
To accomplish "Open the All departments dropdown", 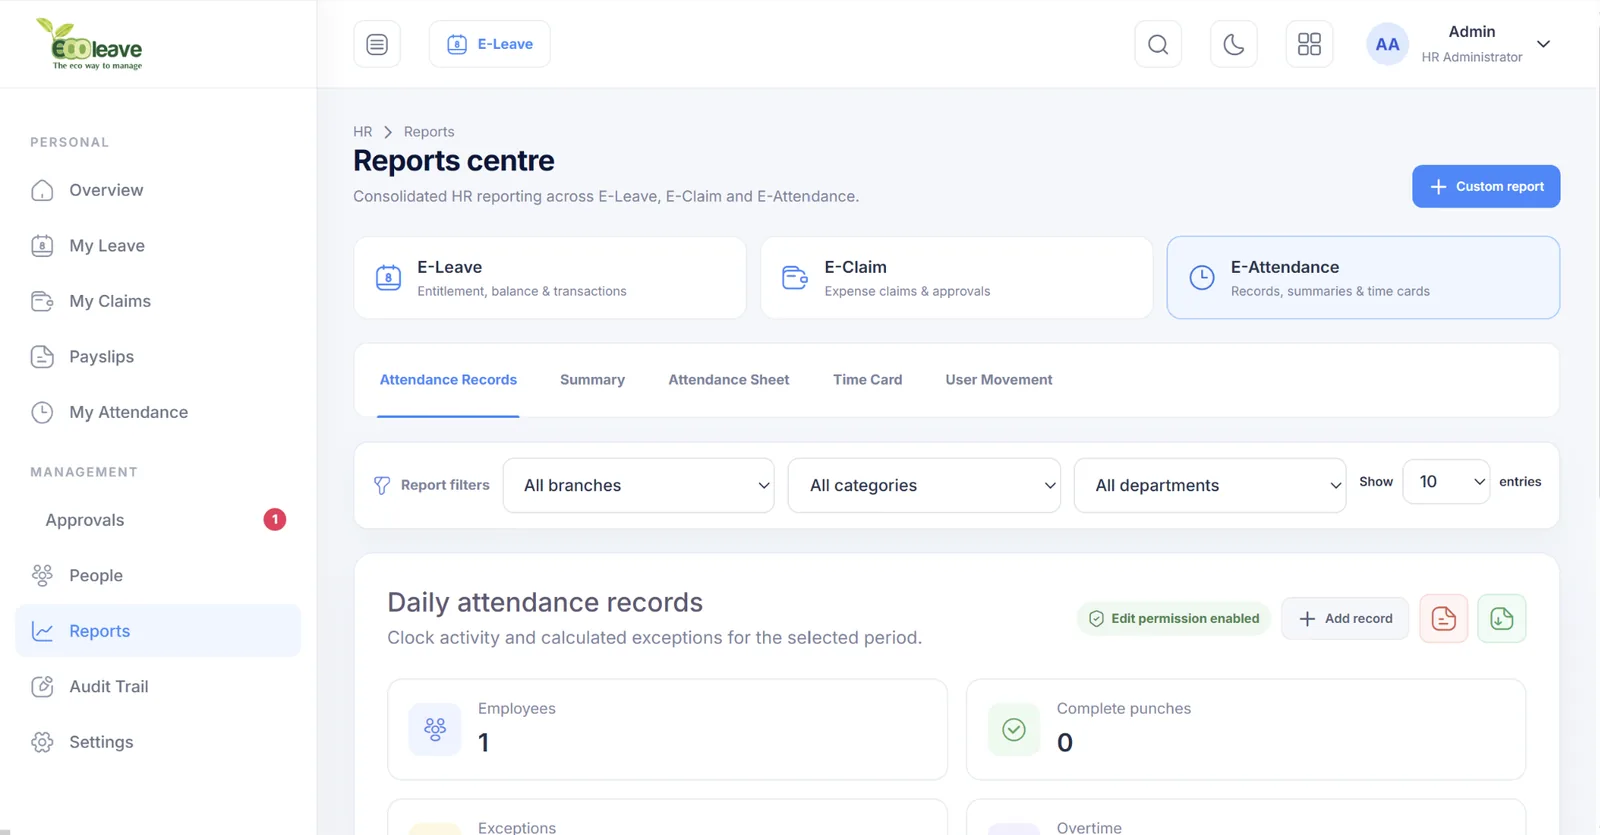I will click(1209, 486).
